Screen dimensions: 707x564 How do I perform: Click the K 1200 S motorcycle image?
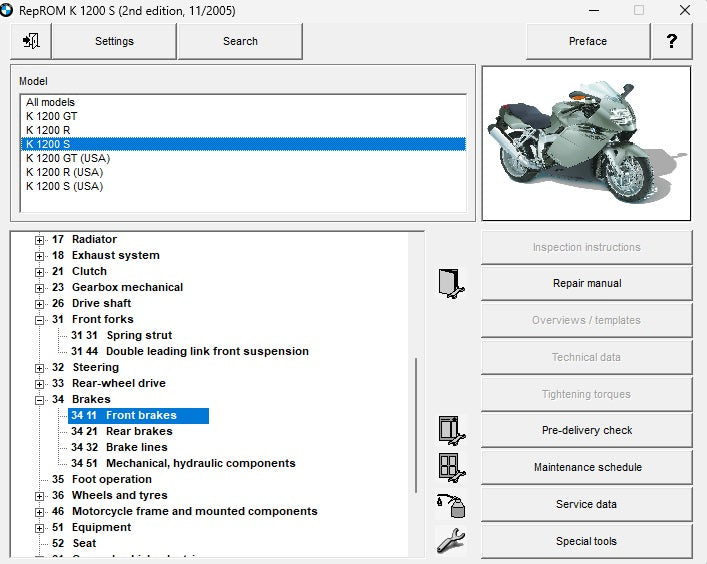(x=586, y=143)
